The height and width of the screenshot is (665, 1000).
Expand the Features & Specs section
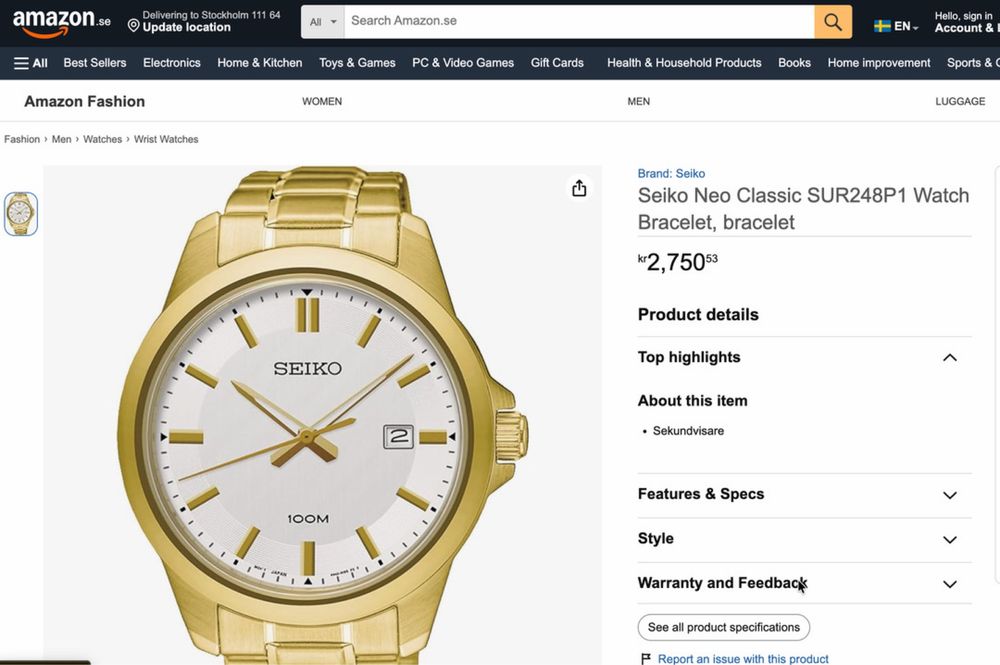(949, 495)
